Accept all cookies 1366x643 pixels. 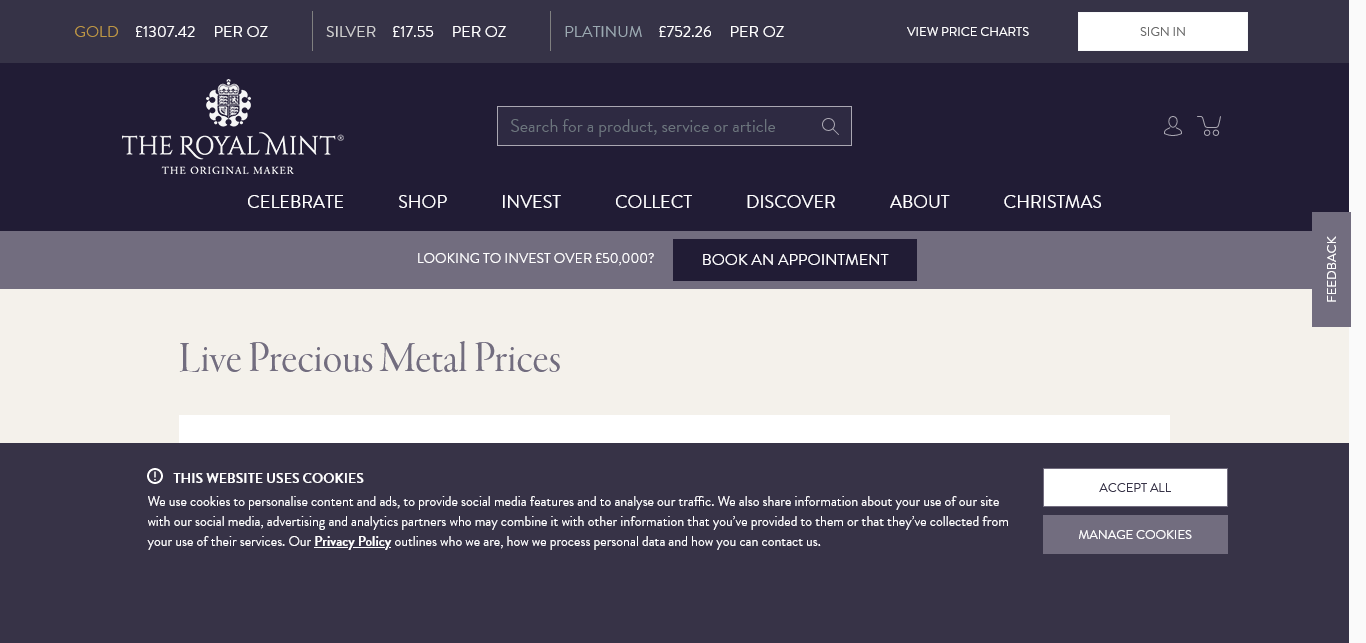[x=1135, y=488]
